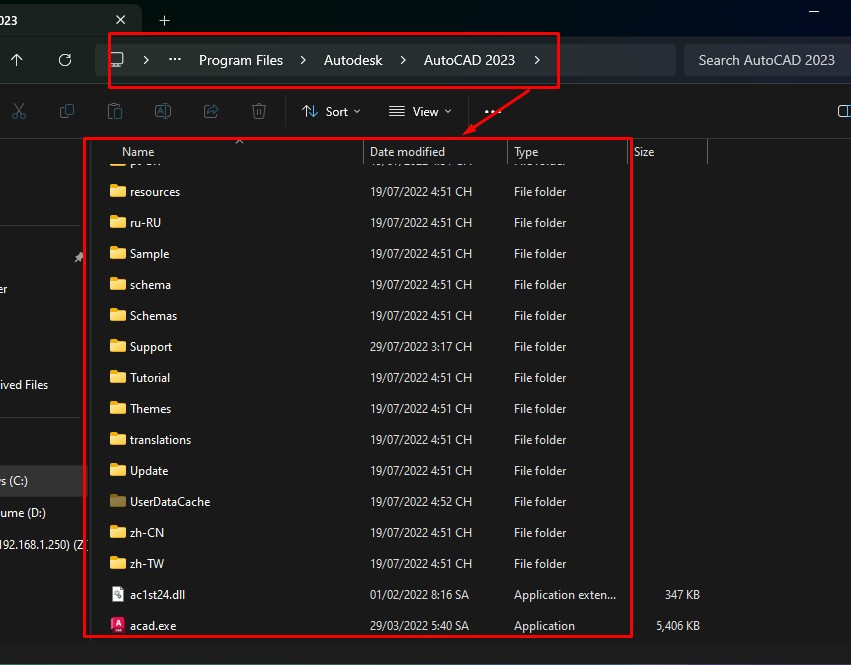Click the resources folder icon
The image size is (851, 665).
pos(118,191)
